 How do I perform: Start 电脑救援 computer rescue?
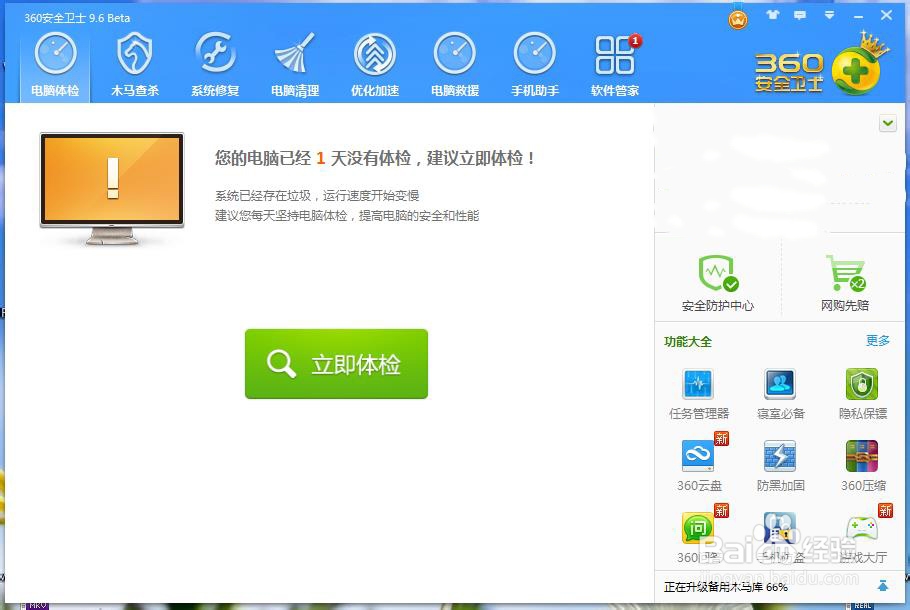click(455, 60)
